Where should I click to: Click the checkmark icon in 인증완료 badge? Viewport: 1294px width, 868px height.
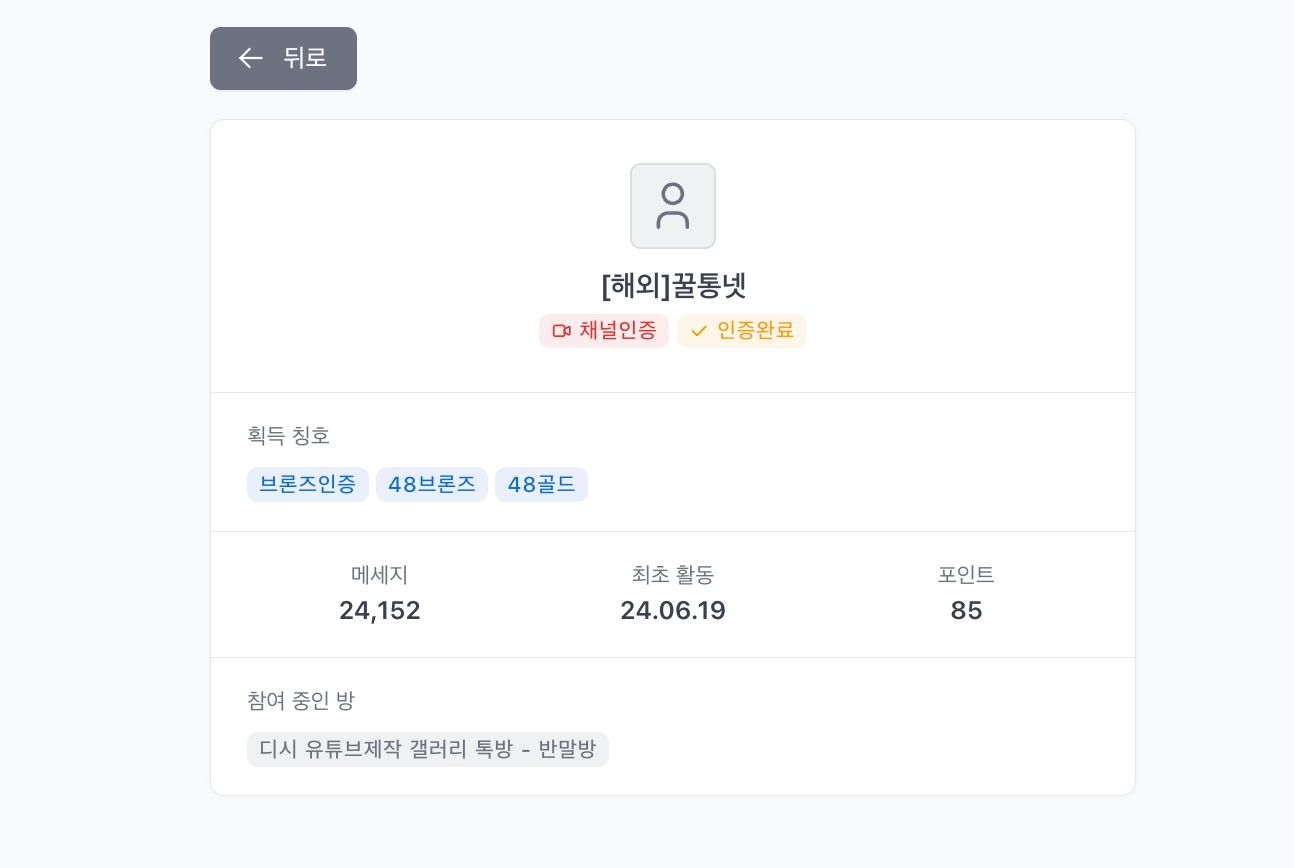point(699,331)
